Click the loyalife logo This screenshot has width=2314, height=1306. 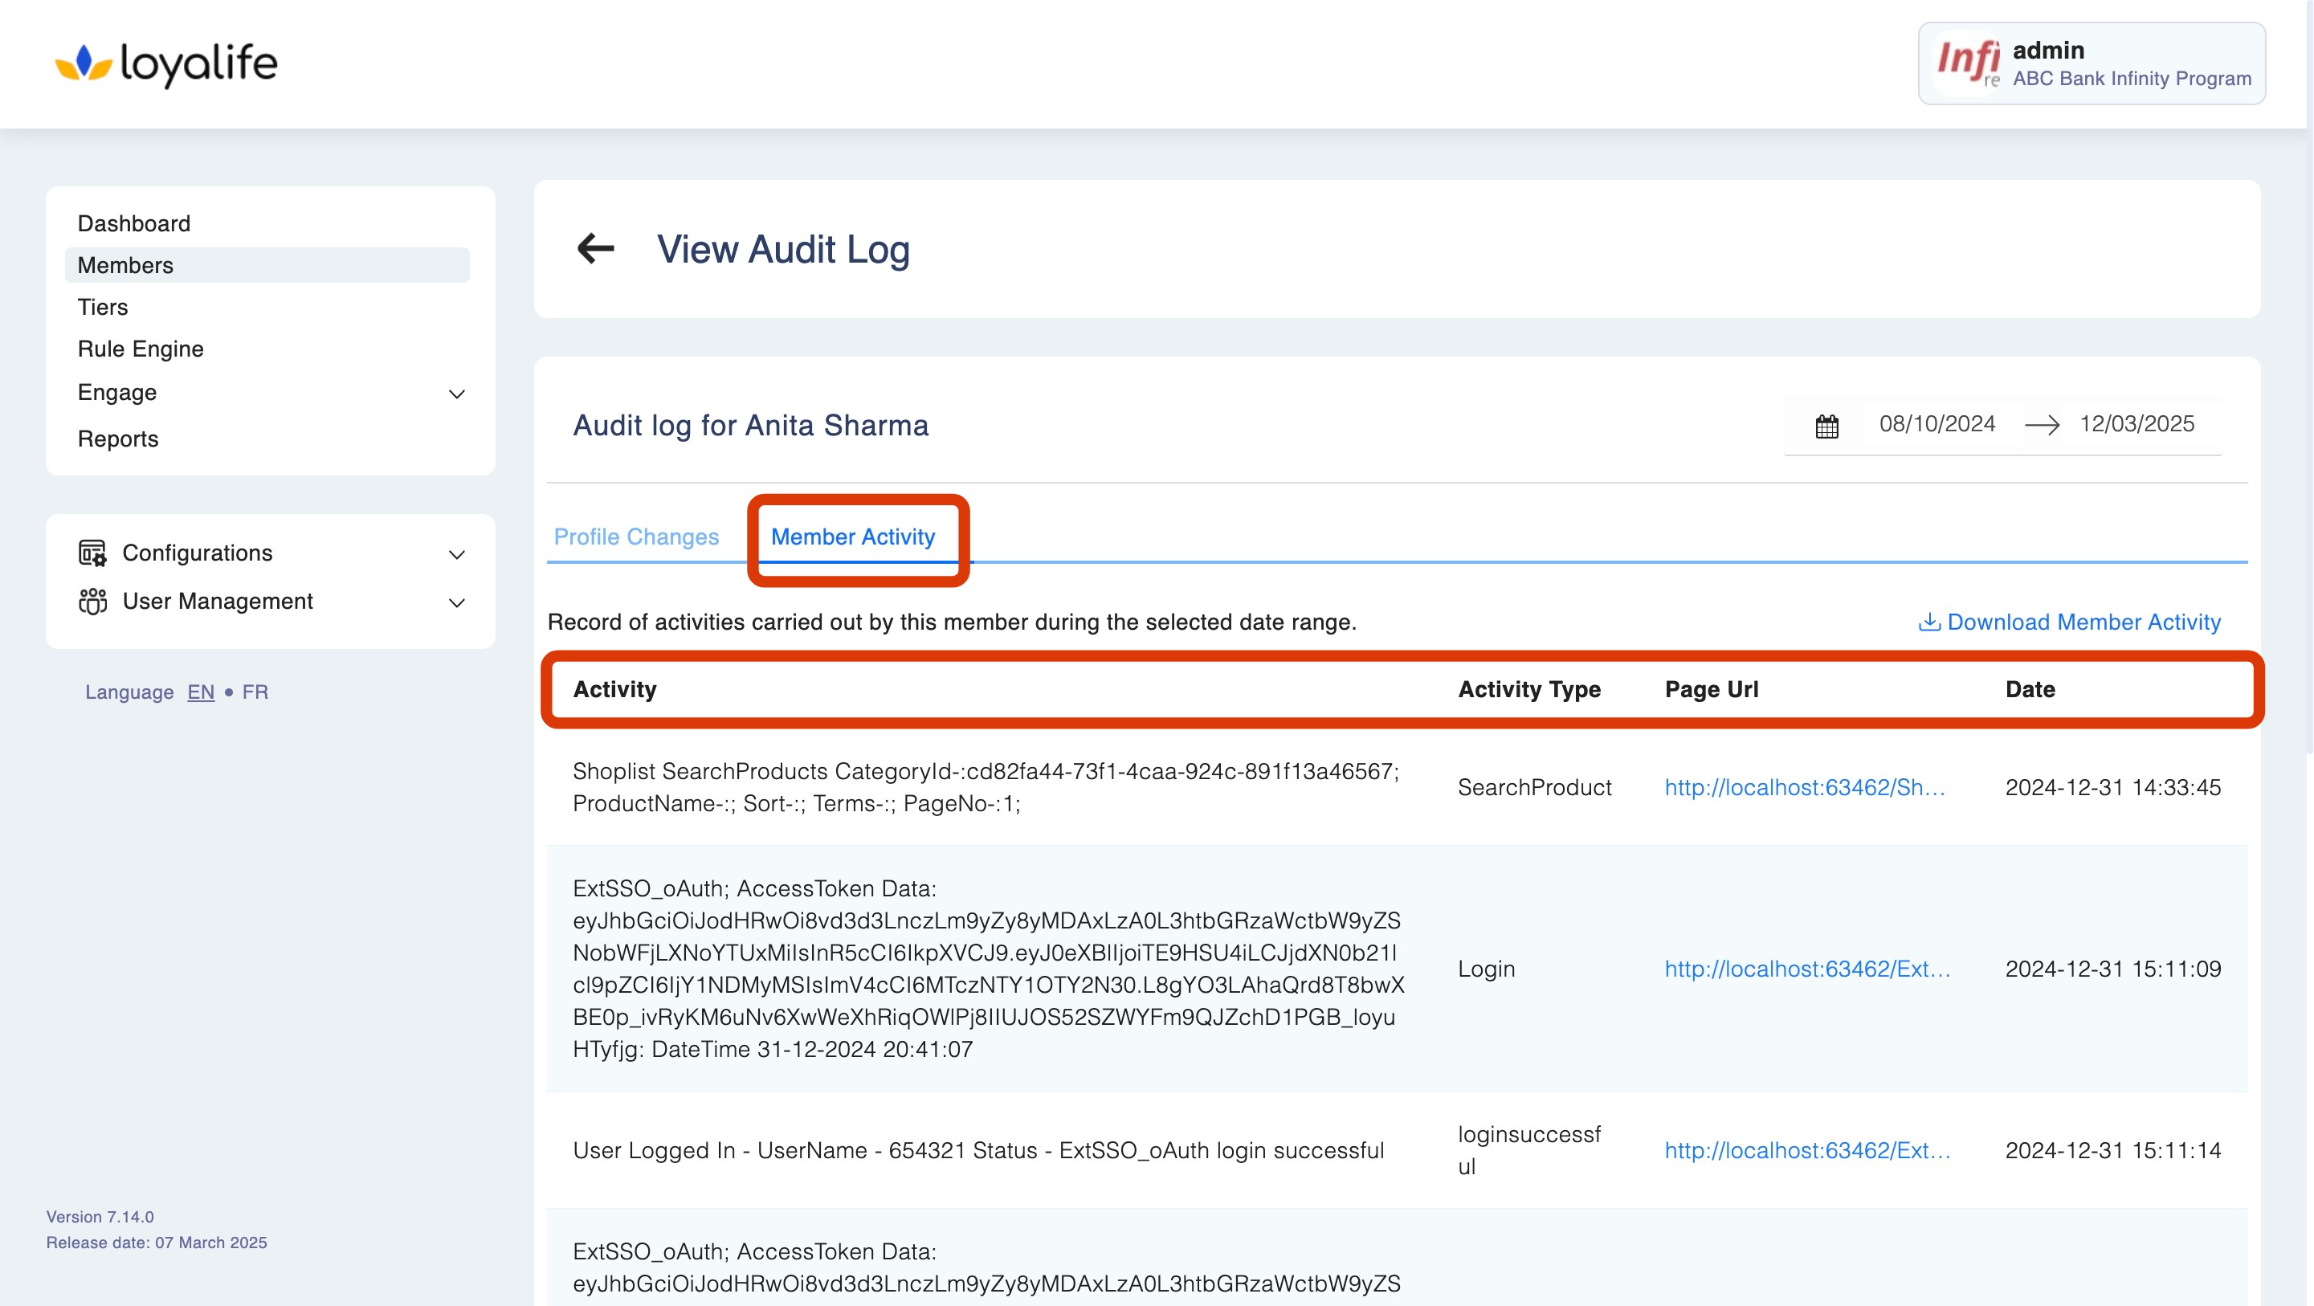[166, 64]
